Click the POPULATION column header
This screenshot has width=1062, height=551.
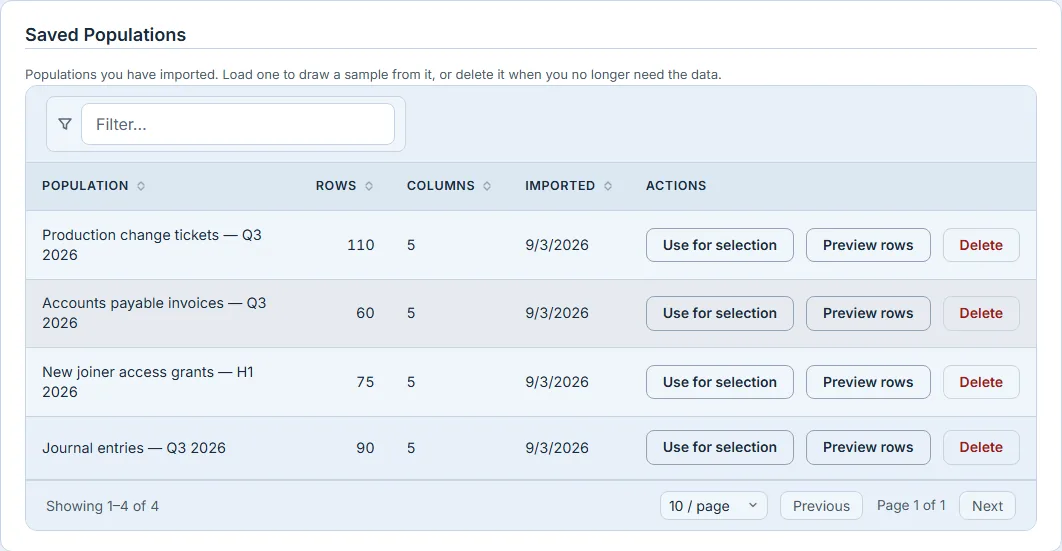pos(85,186)
